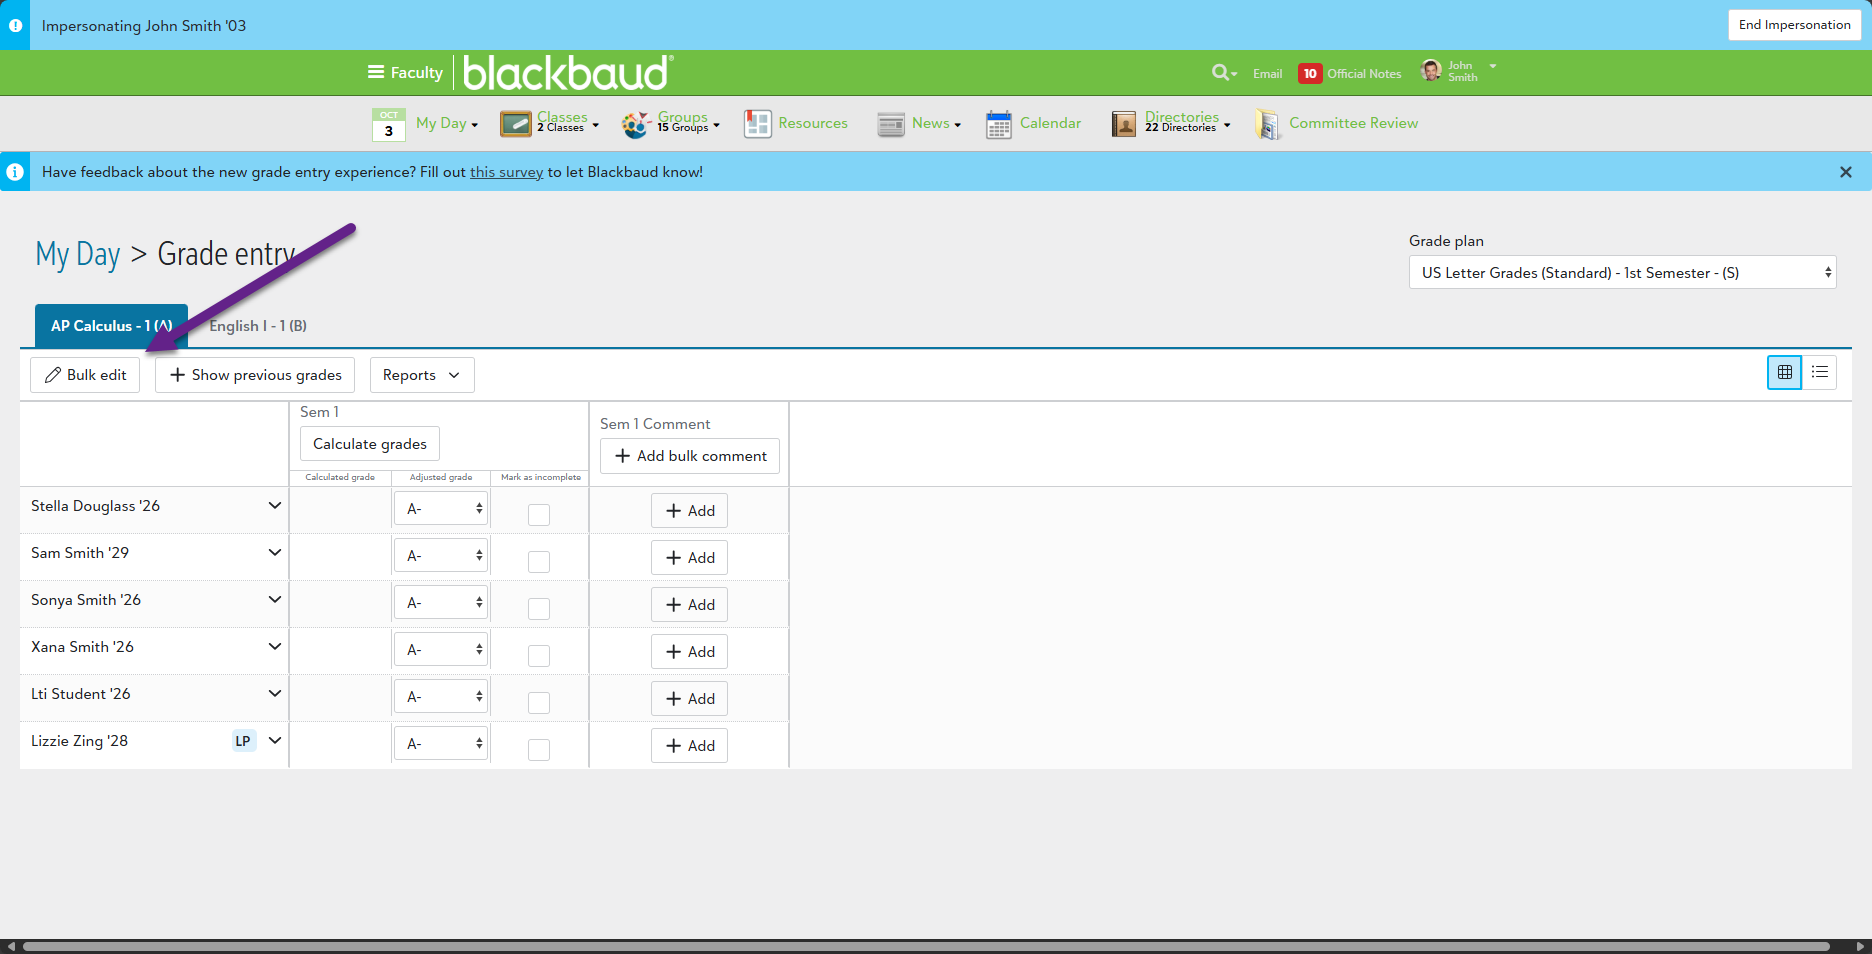This screenshot has width=1872, height=954.
Task: Dismiss the feedback survey banner
Action: 1846,172
